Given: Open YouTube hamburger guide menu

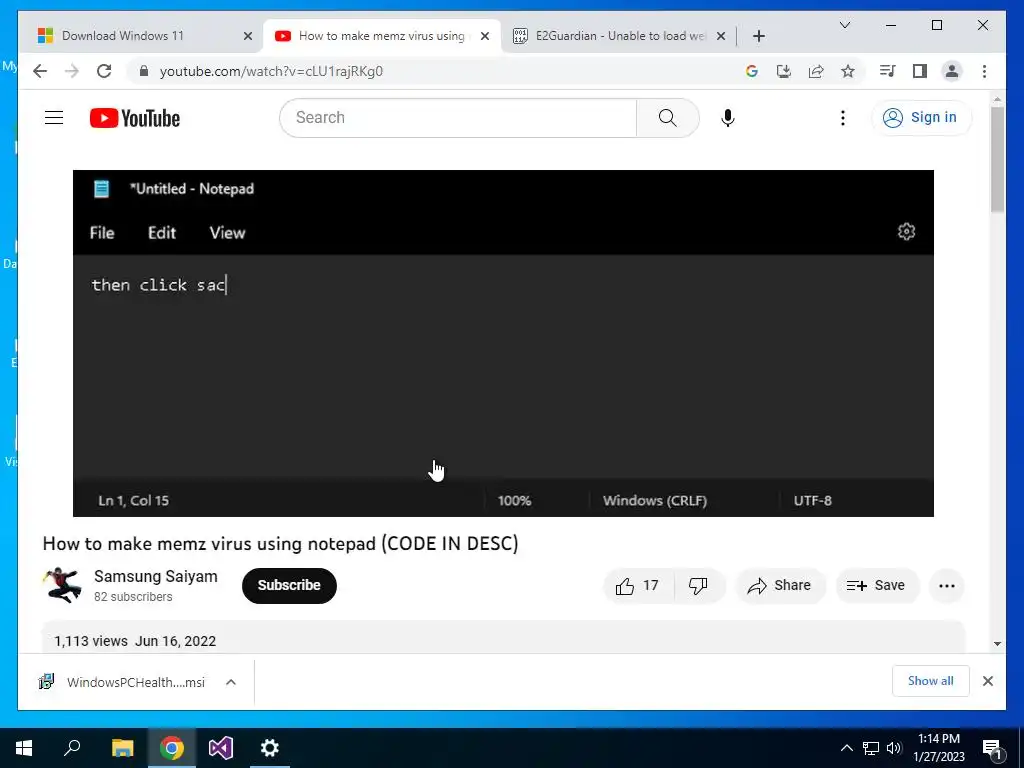Looking at the screenshot, I should [x=54, y=118].
